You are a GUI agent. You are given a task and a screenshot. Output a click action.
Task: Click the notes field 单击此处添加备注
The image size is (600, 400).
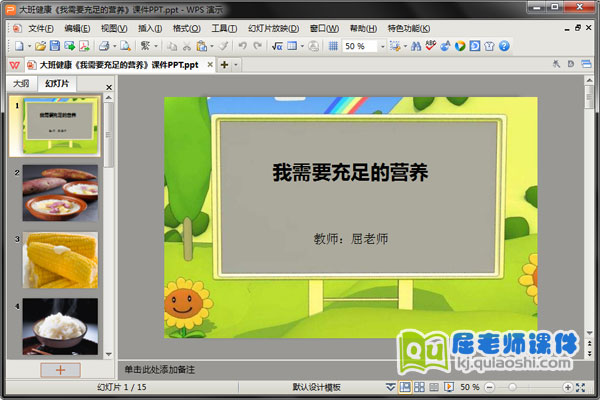[160, 370]
